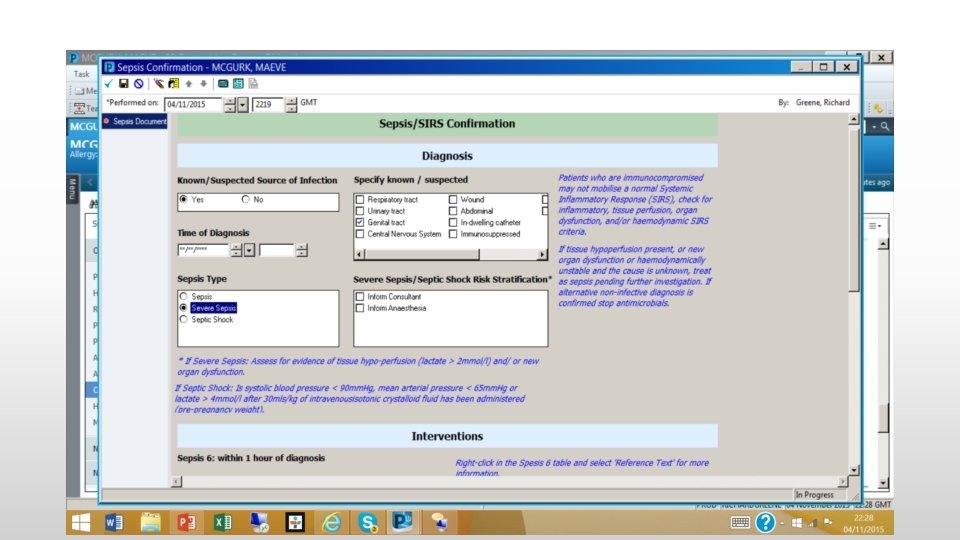The image size is (960, 540).
Task: Select the Severe Sepsis radio option
Action: point(184,308)
